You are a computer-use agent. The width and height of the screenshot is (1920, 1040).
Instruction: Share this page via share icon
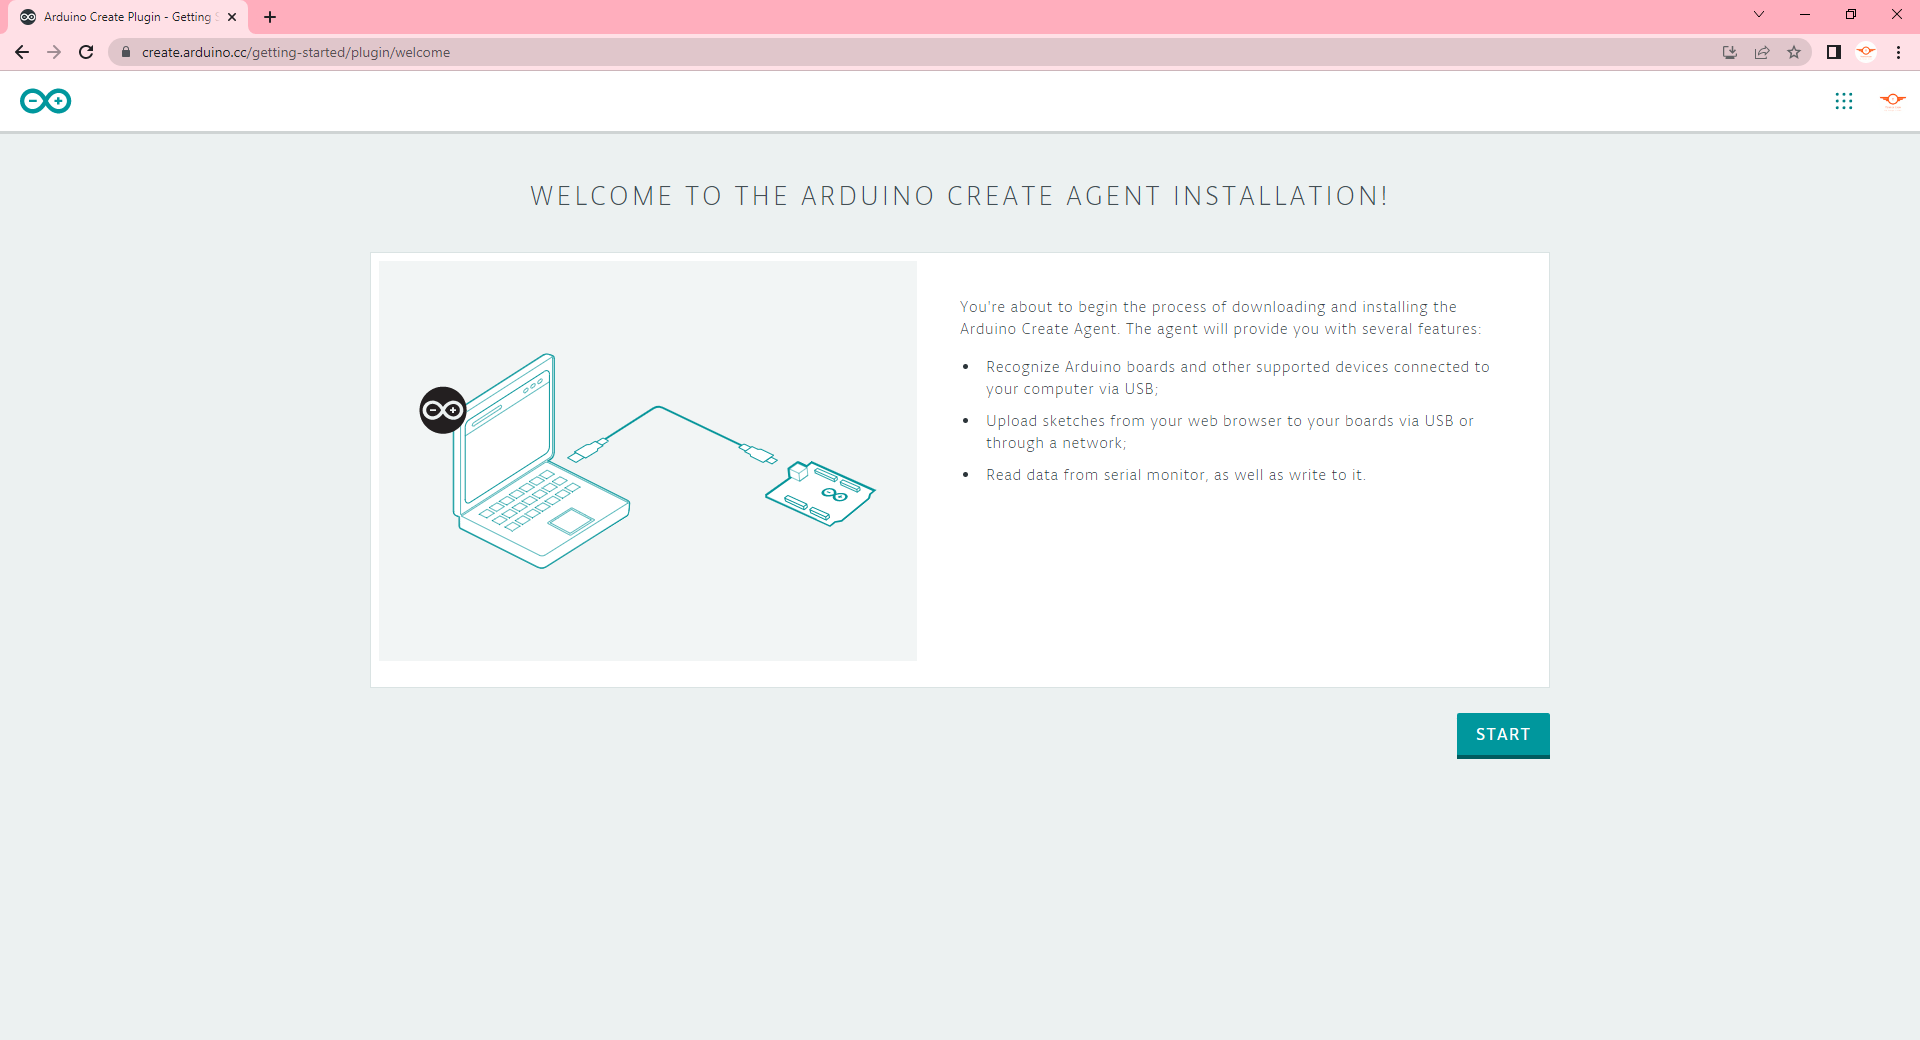click(1762, 52)
